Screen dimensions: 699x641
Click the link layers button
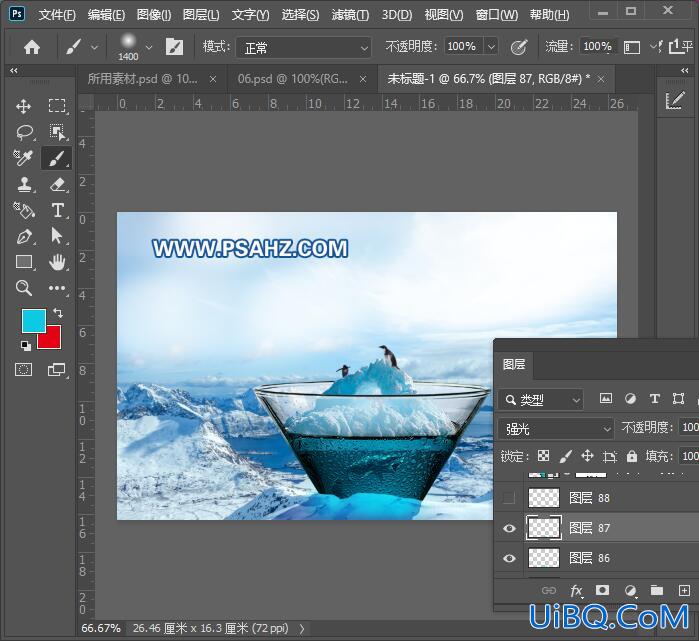click(549, 591)
